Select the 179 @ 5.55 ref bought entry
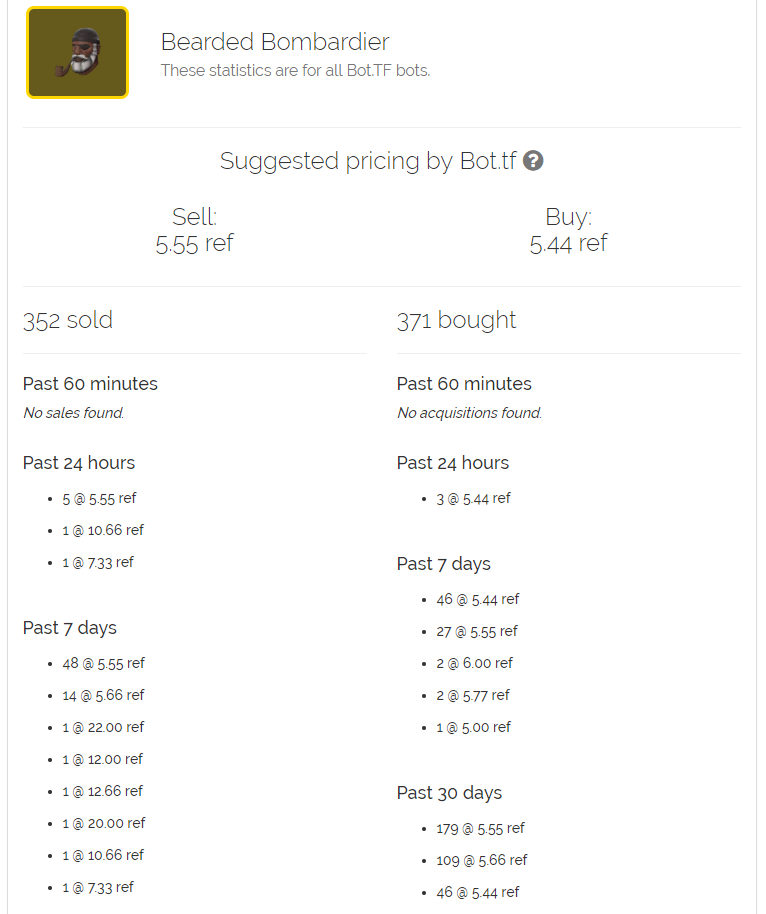Screen dimensions: 766x914 coord(480,828)
